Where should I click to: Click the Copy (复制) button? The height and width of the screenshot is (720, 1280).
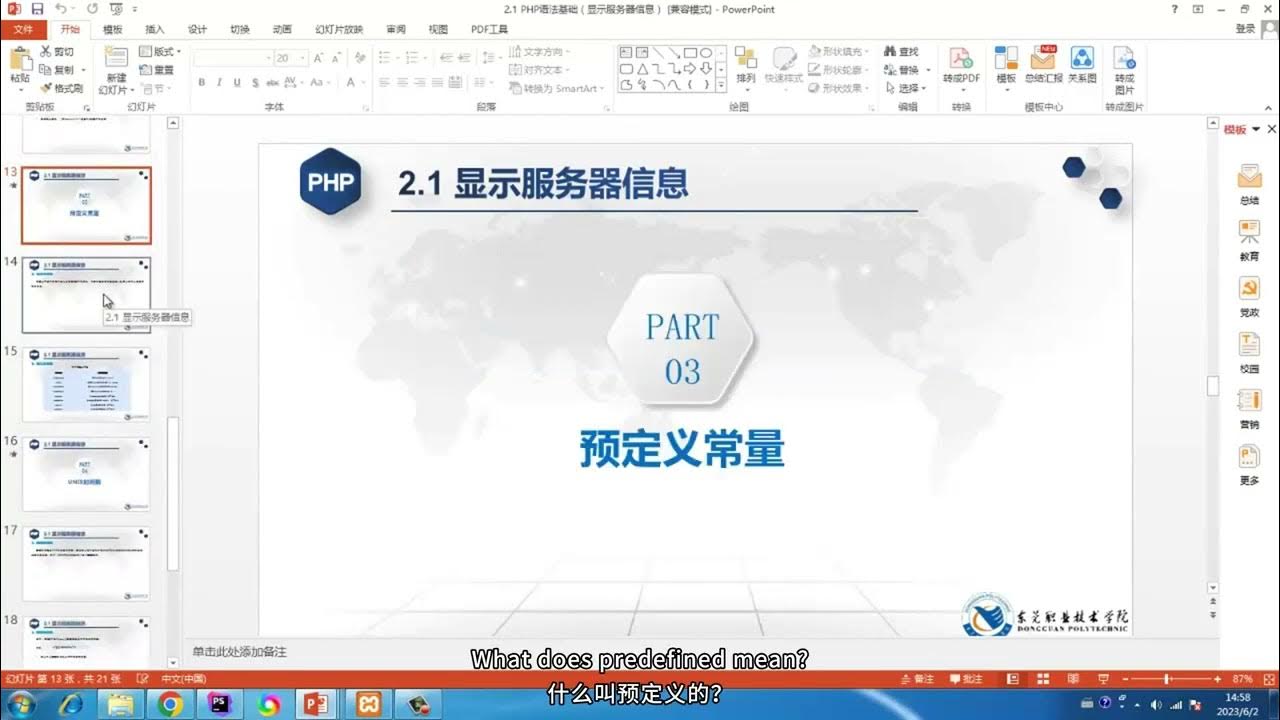(x=57, y=69)
